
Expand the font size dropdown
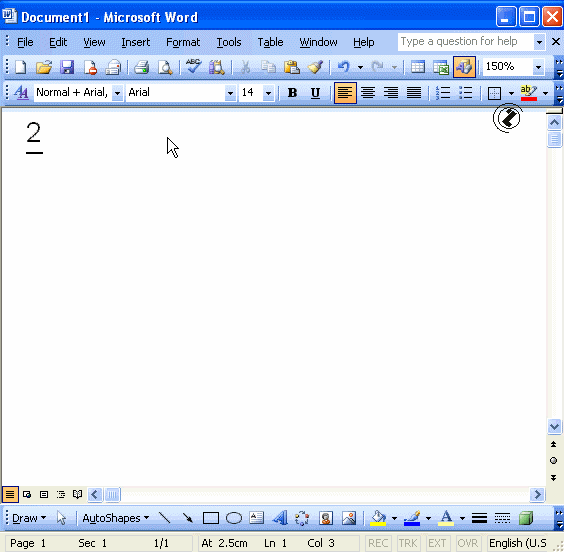[268, 93]
